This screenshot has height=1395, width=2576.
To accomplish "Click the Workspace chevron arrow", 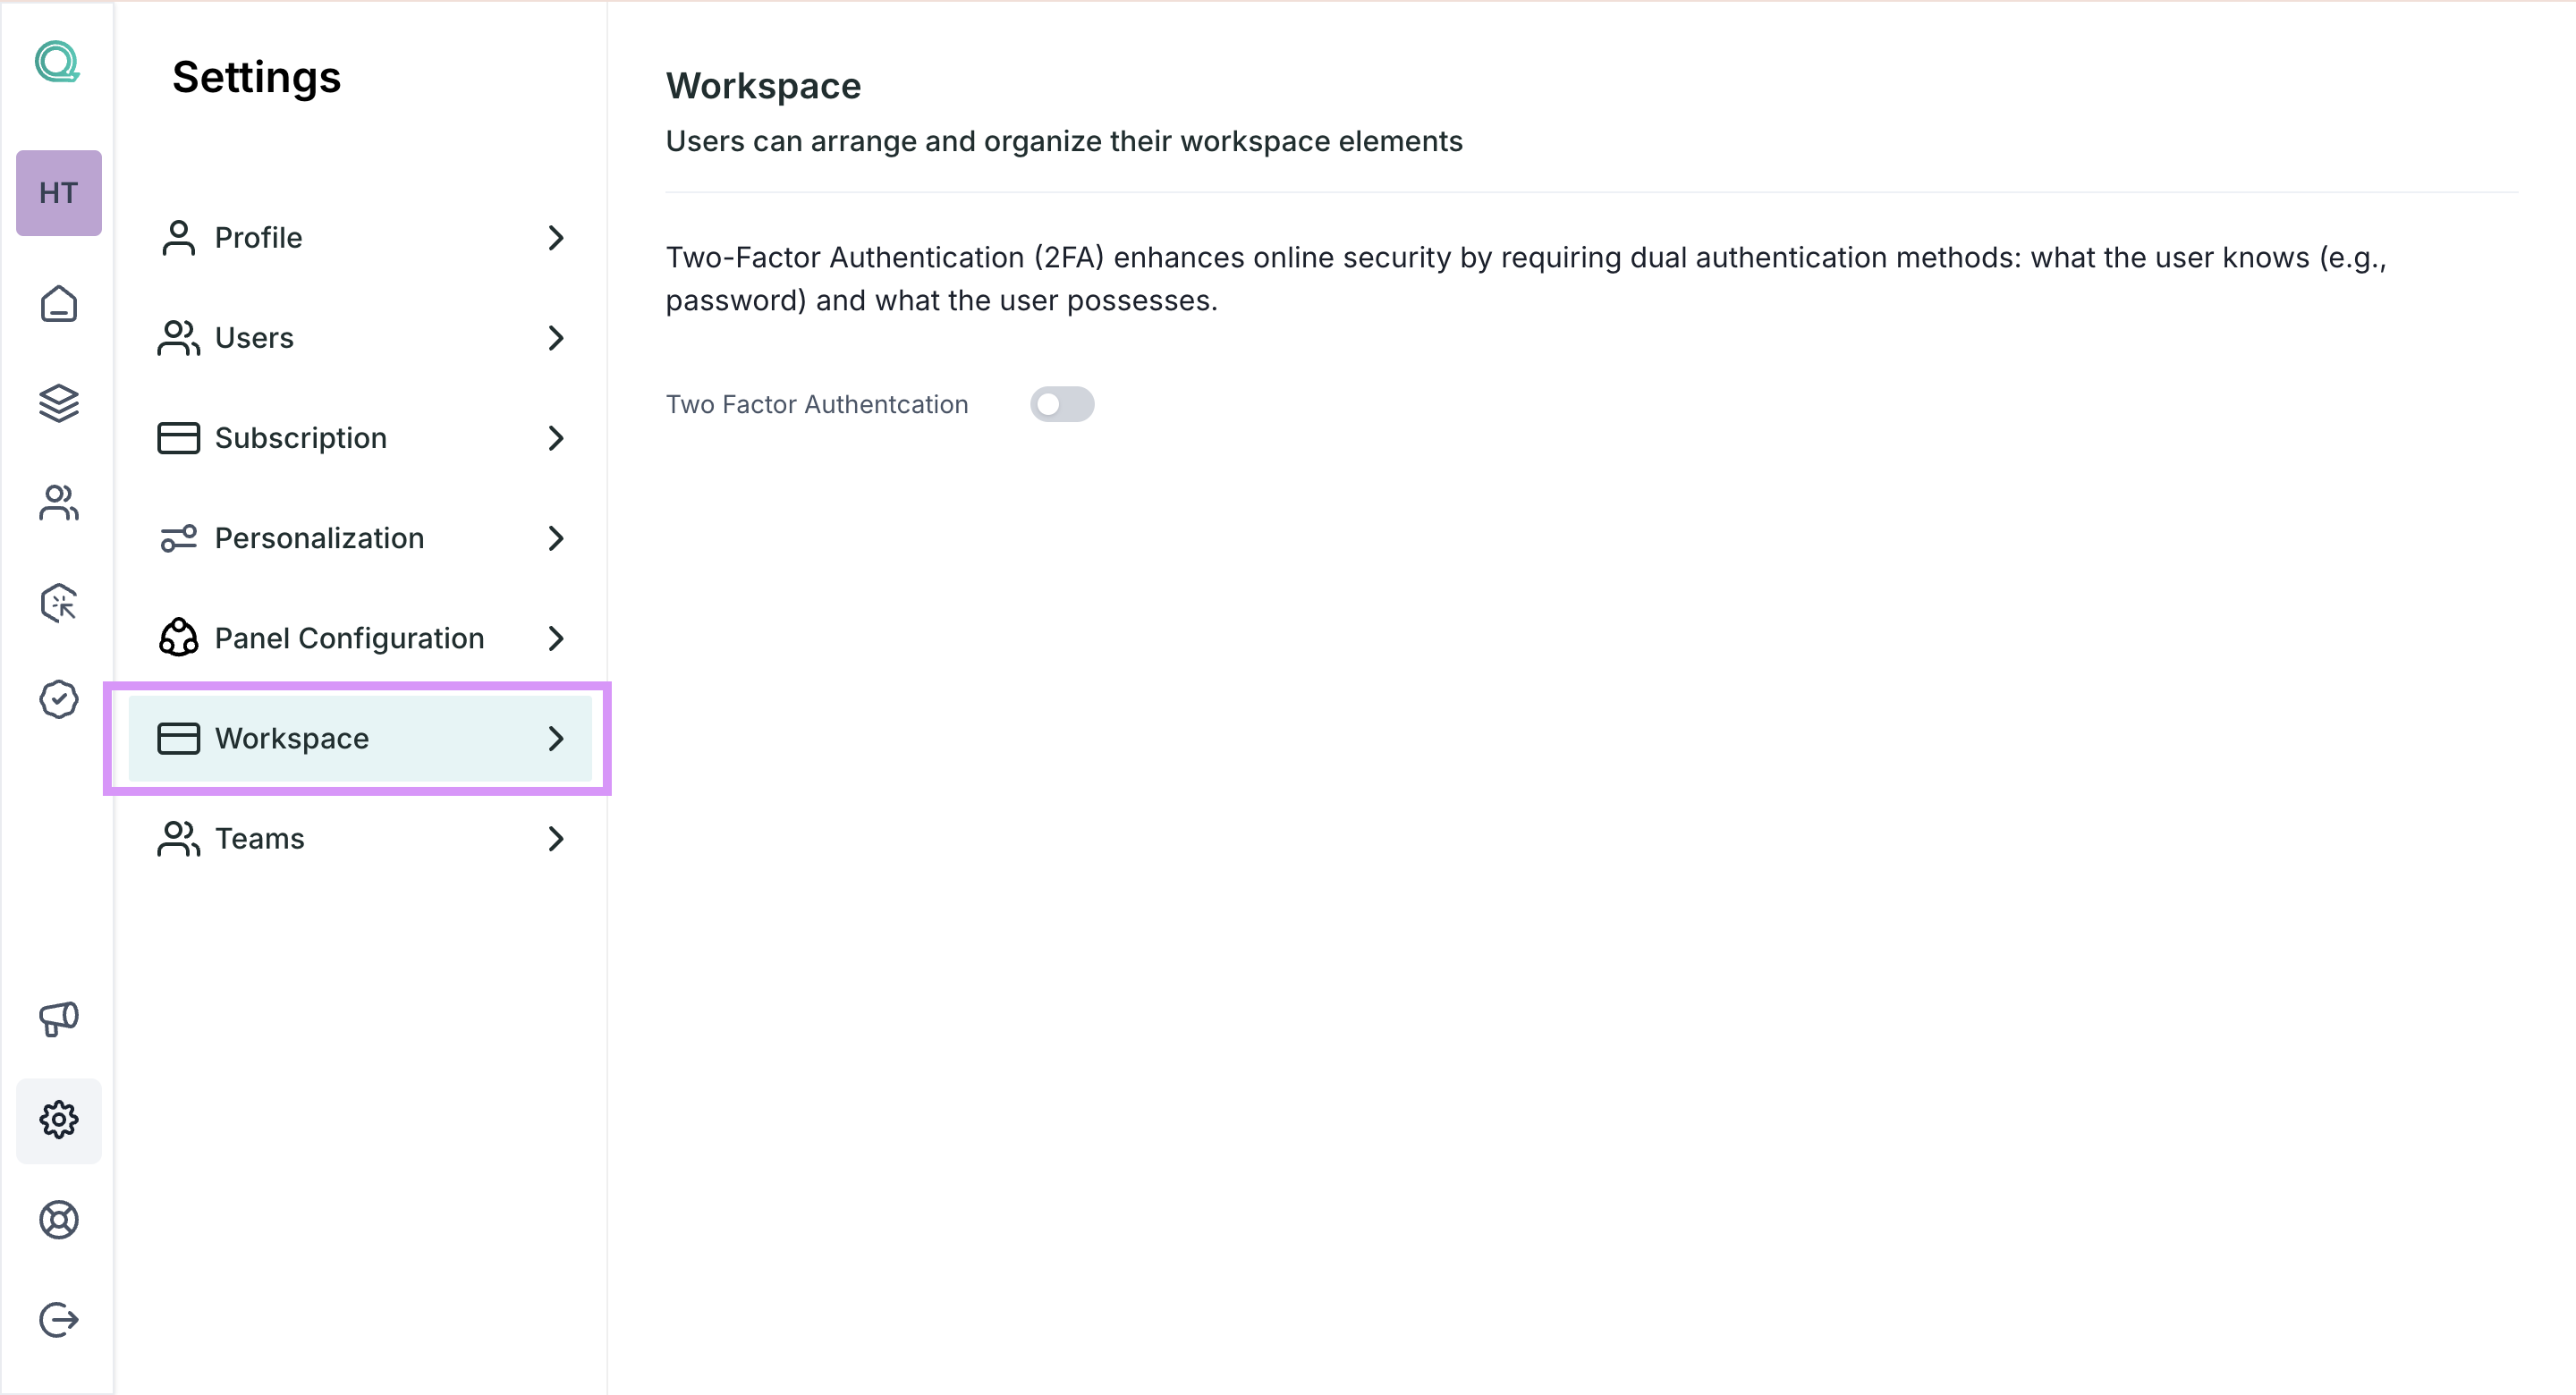I will 556,738.
